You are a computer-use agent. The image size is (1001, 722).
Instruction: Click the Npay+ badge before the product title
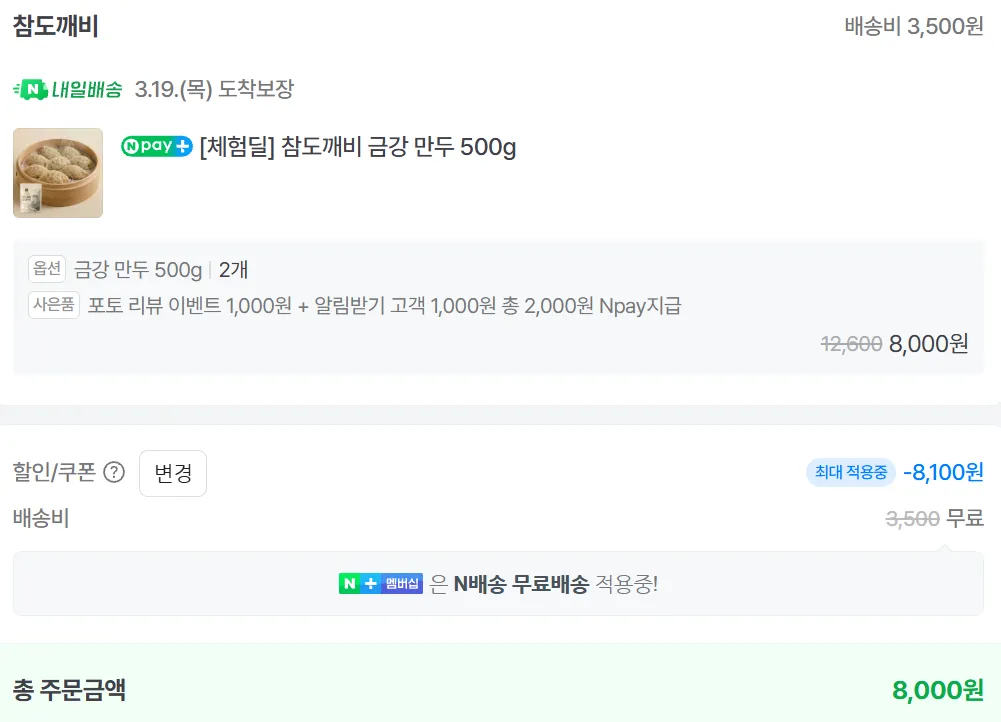[x=156, y=147]
